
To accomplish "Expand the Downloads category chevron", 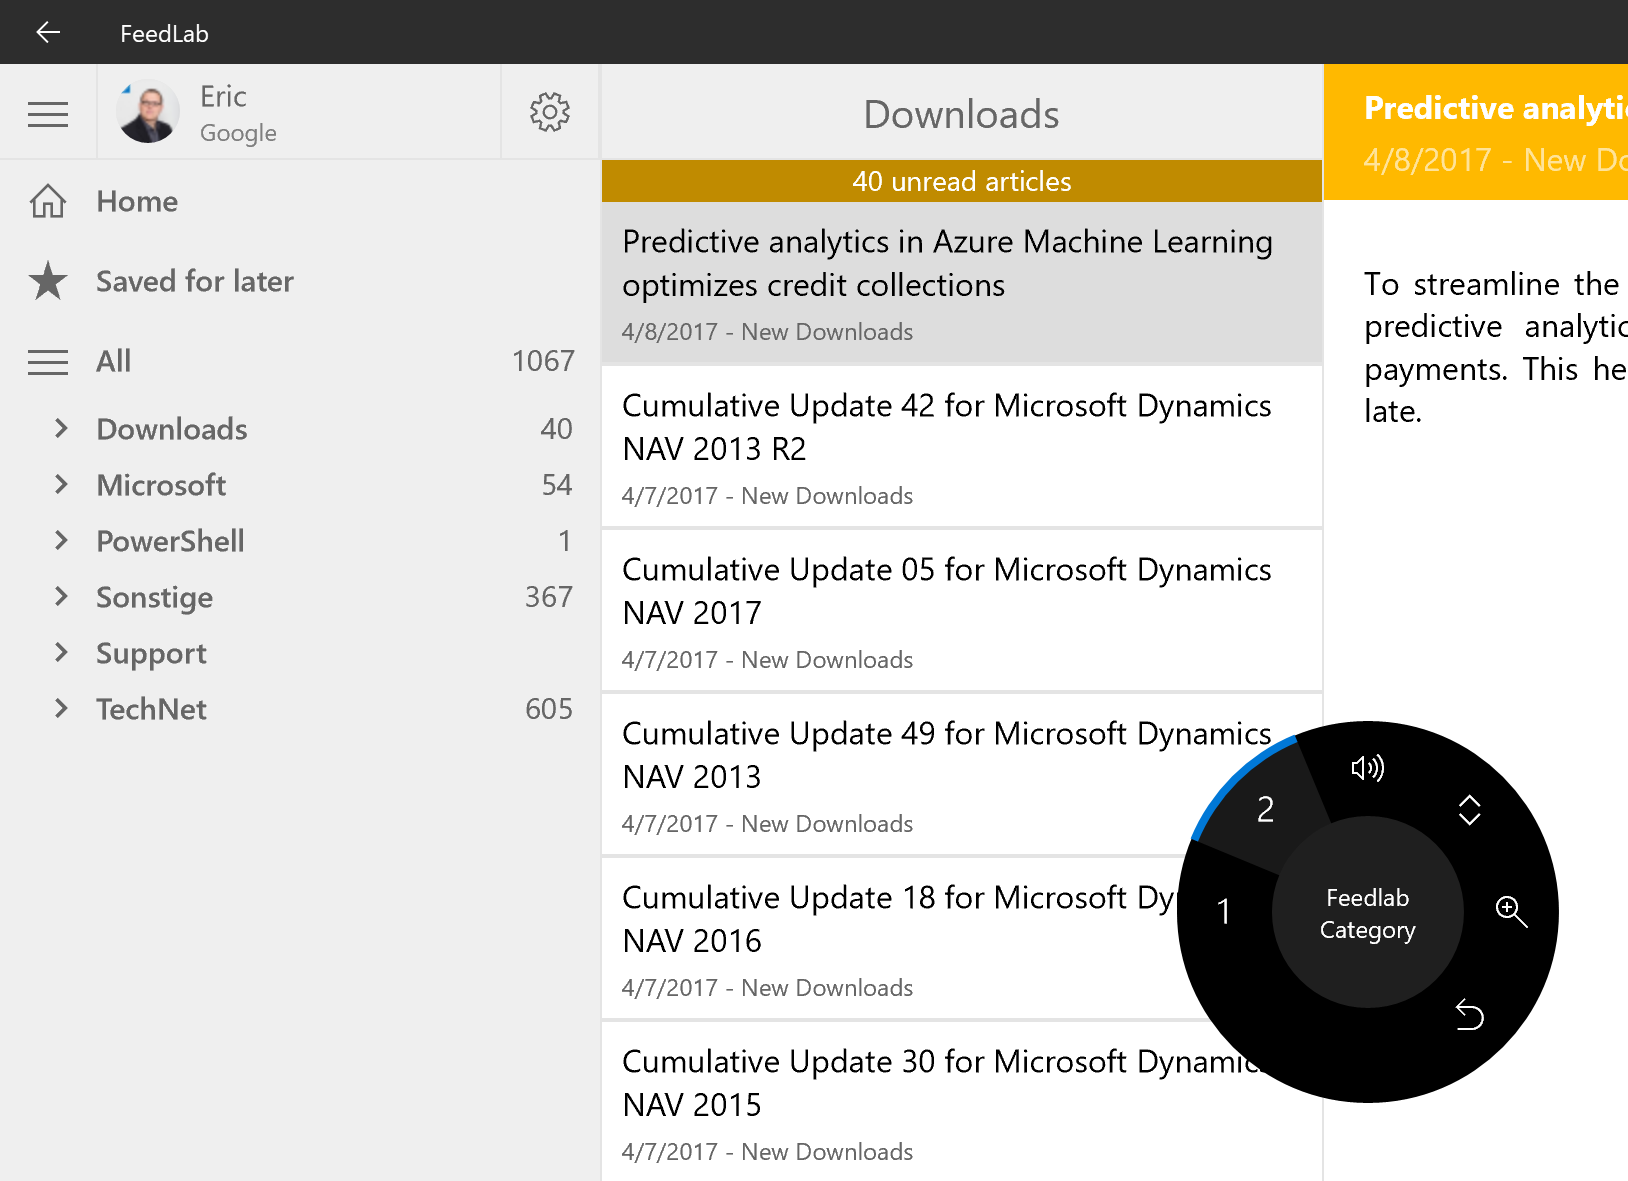I will click(x=61, y=428).
